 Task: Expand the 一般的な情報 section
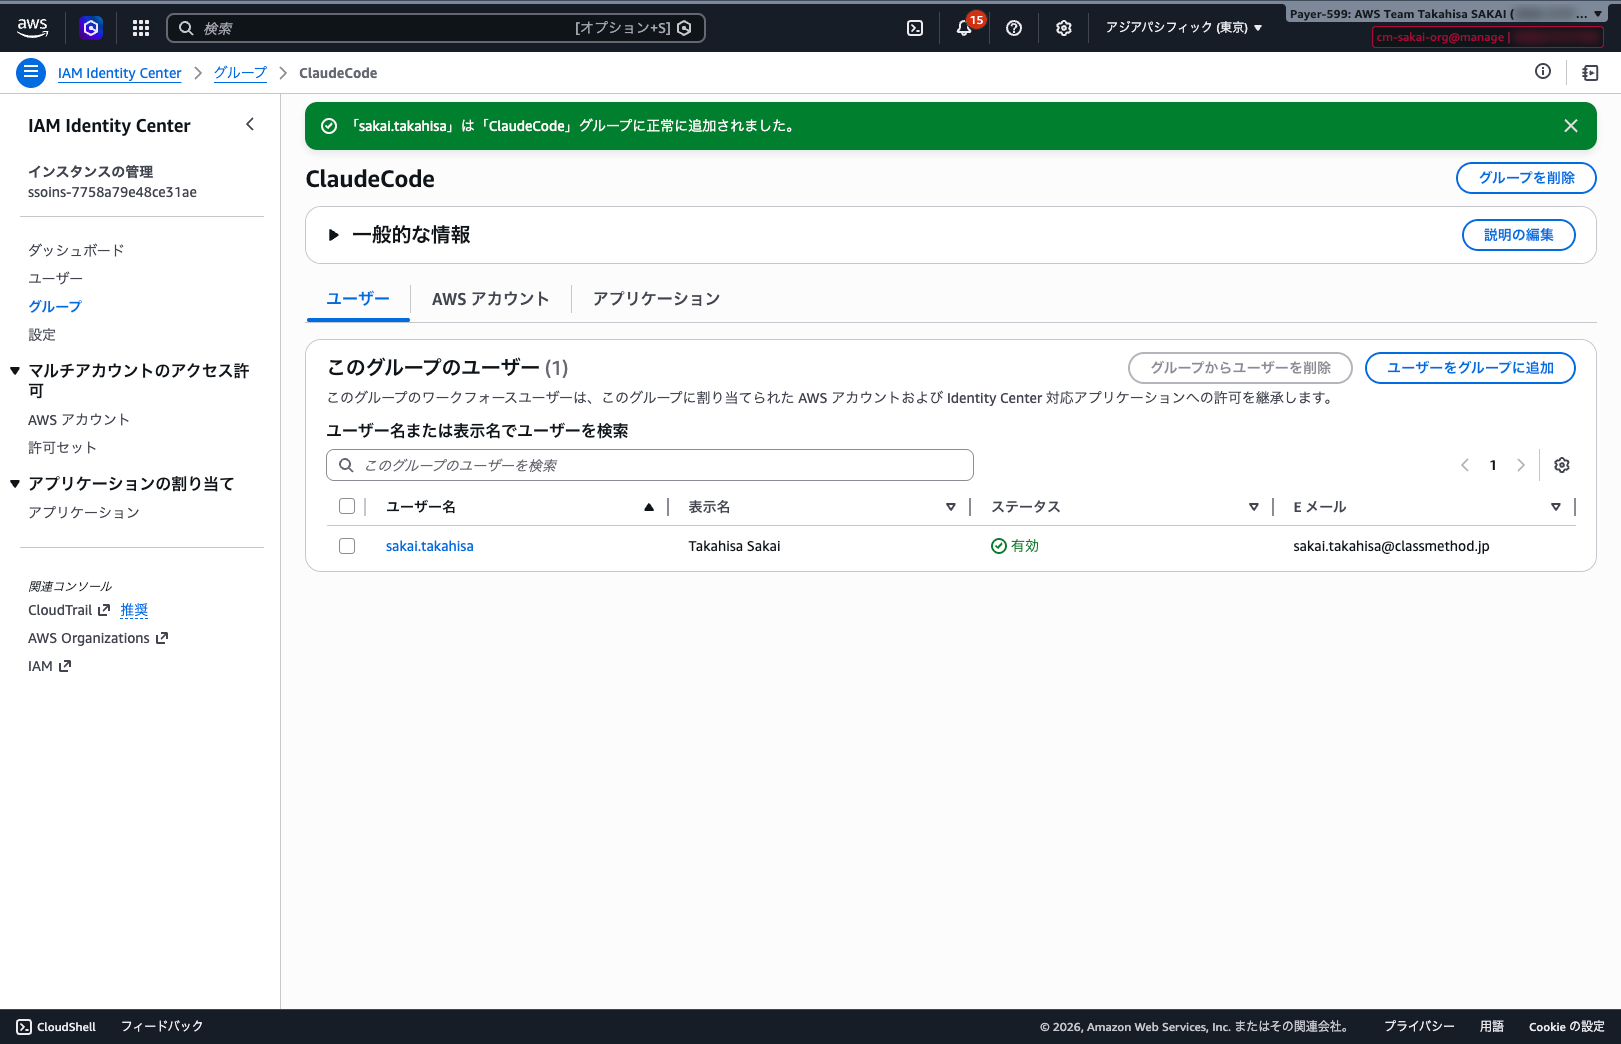pos(334,235)
